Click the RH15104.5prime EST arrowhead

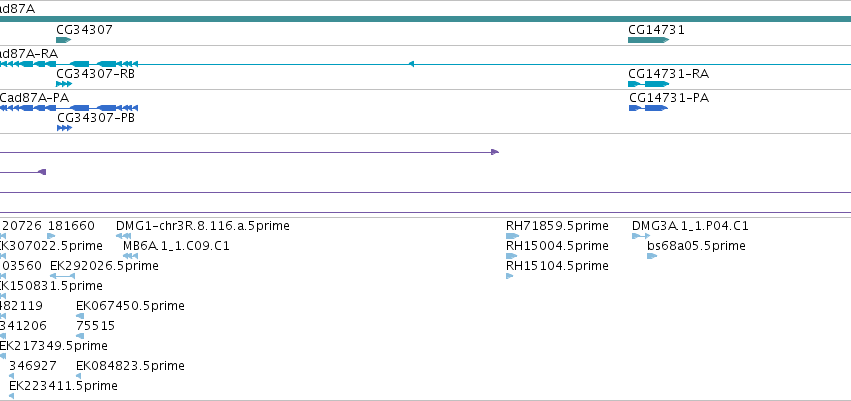click(510, 276)
